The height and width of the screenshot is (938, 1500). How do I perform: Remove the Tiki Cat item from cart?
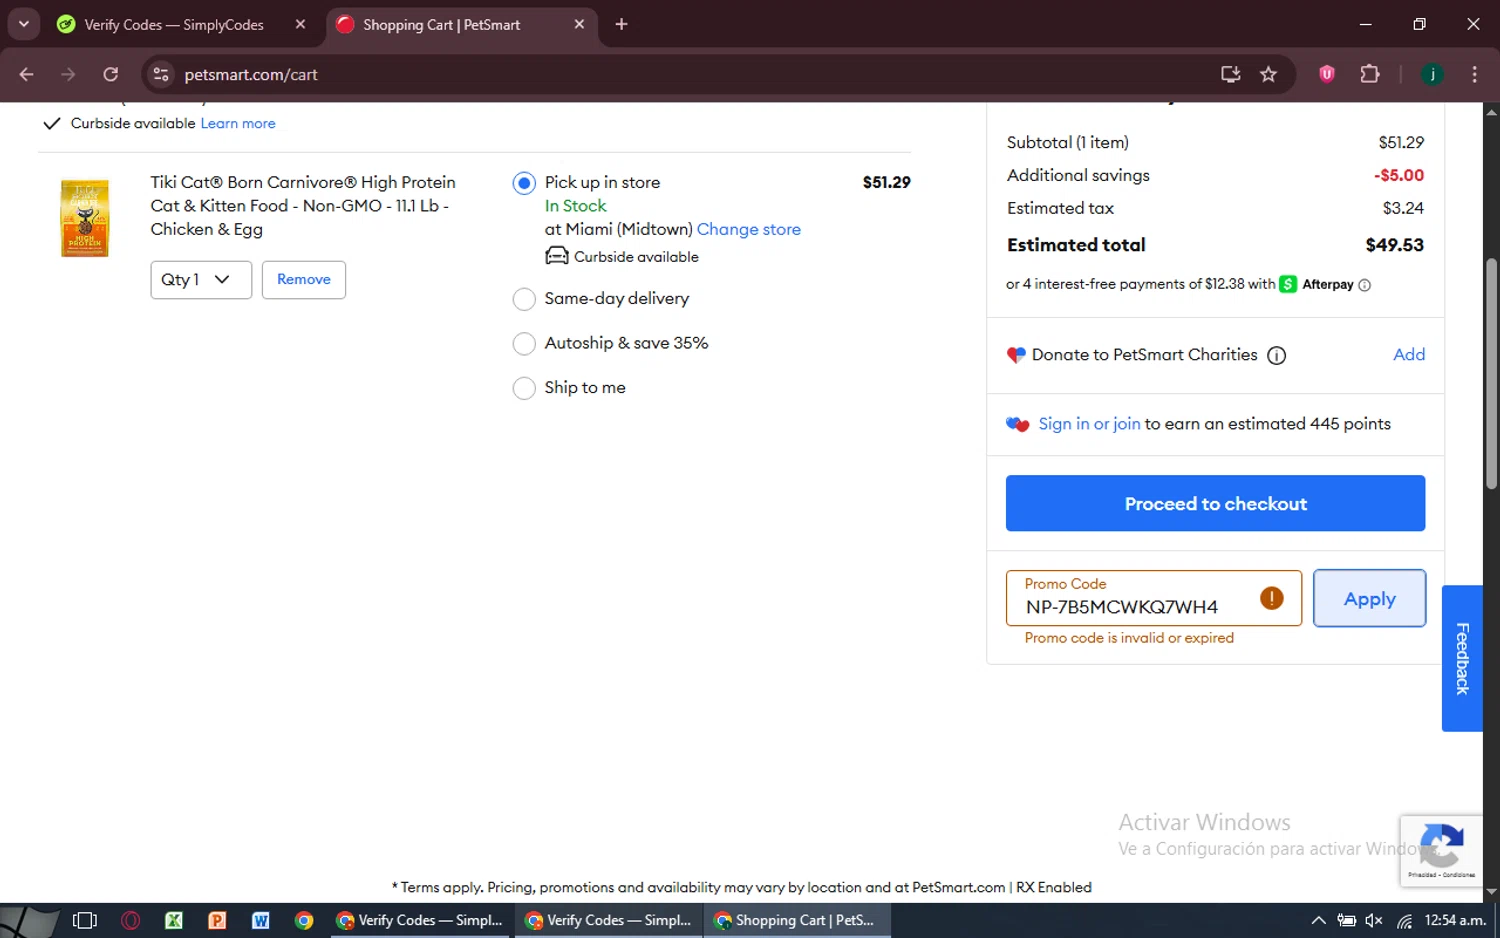tap(304, 280)
